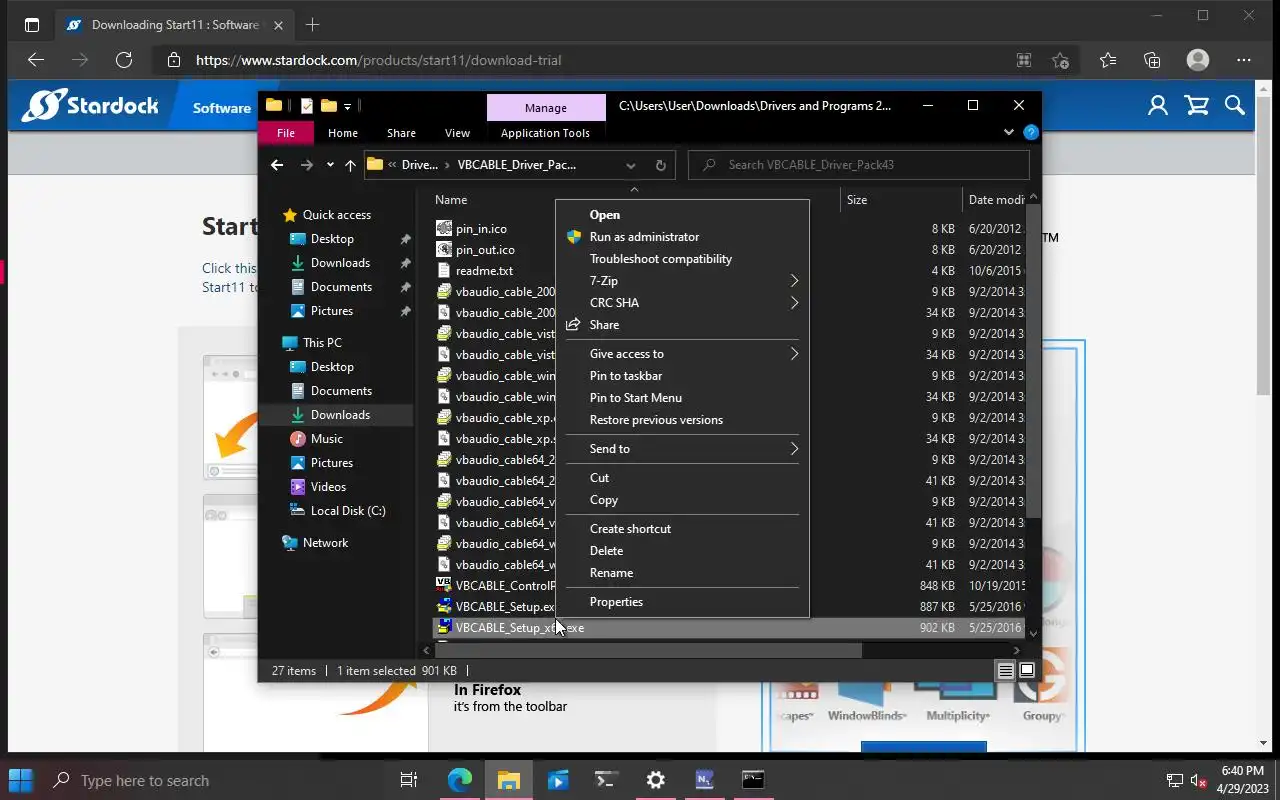This screenshot has width=1280, height=800.
Task: Select pin_in.ico file
Action: click(x=481, y=229)
